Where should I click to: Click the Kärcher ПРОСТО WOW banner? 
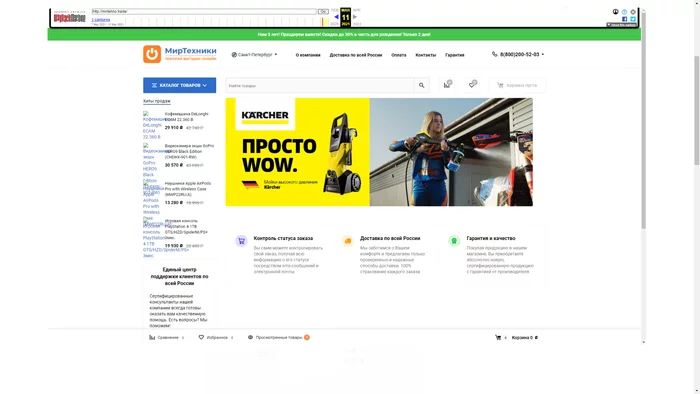379,152
